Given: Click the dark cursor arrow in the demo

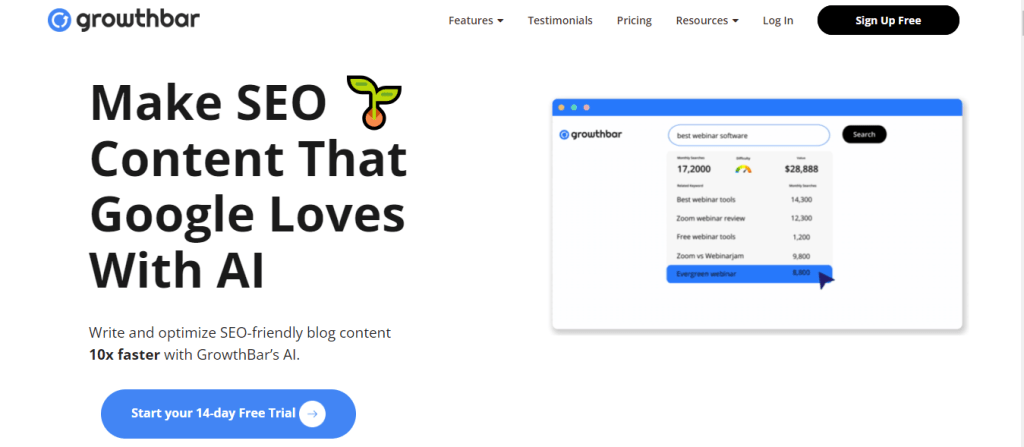Looking at the screenshot, I should (825, 280).
